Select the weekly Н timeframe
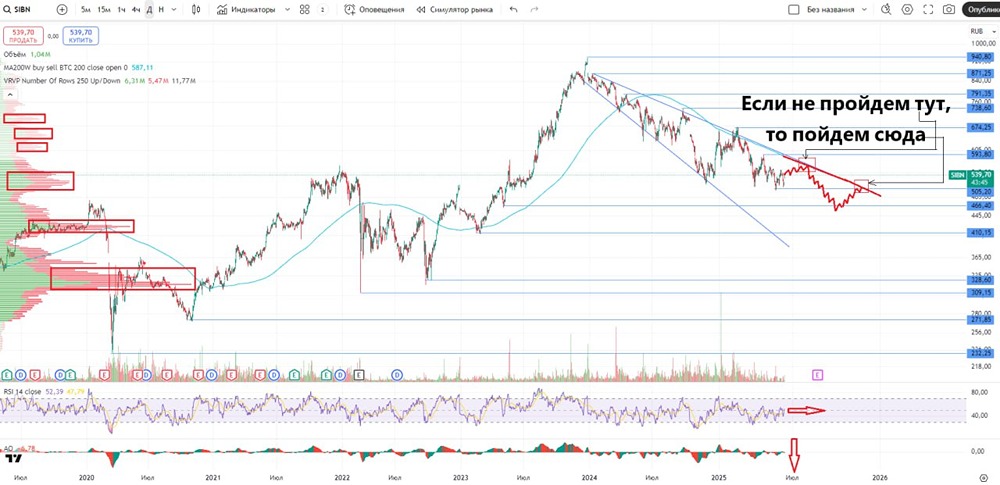1000x485 pixels. pyautogui.click(x=161, y=10)
